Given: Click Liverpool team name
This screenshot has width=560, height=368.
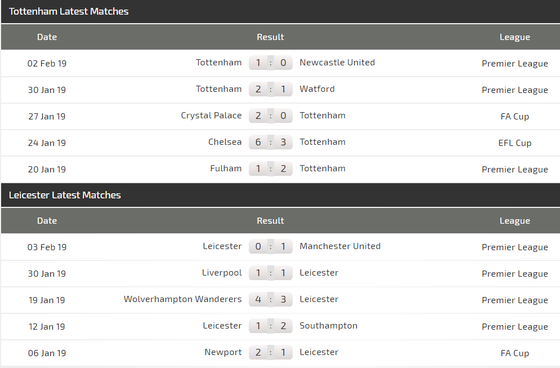Looking at the screenshot, I should click(x=222, y=273).
